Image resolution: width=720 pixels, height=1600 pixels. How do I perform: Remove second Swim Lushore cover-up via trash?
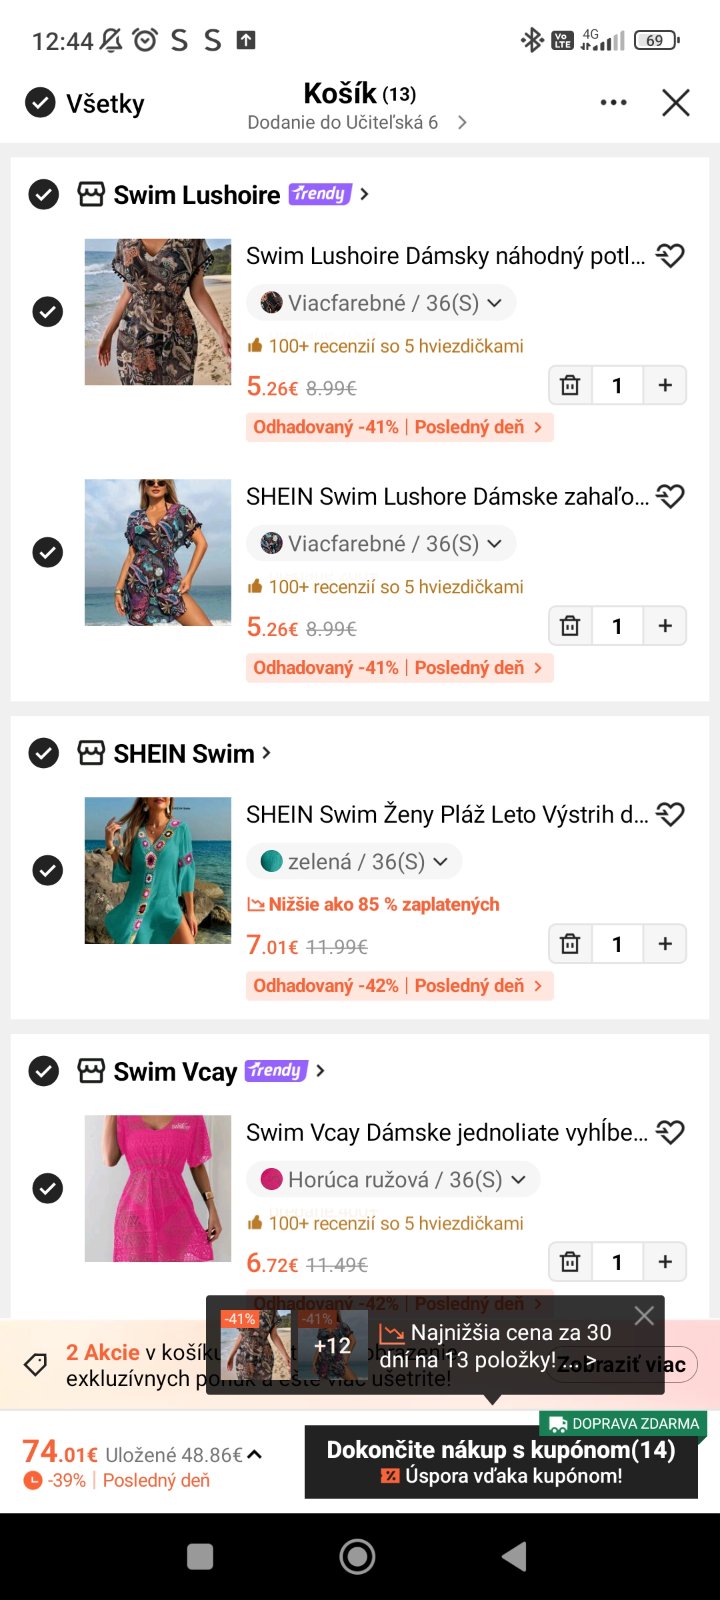(x=570, y=626)
